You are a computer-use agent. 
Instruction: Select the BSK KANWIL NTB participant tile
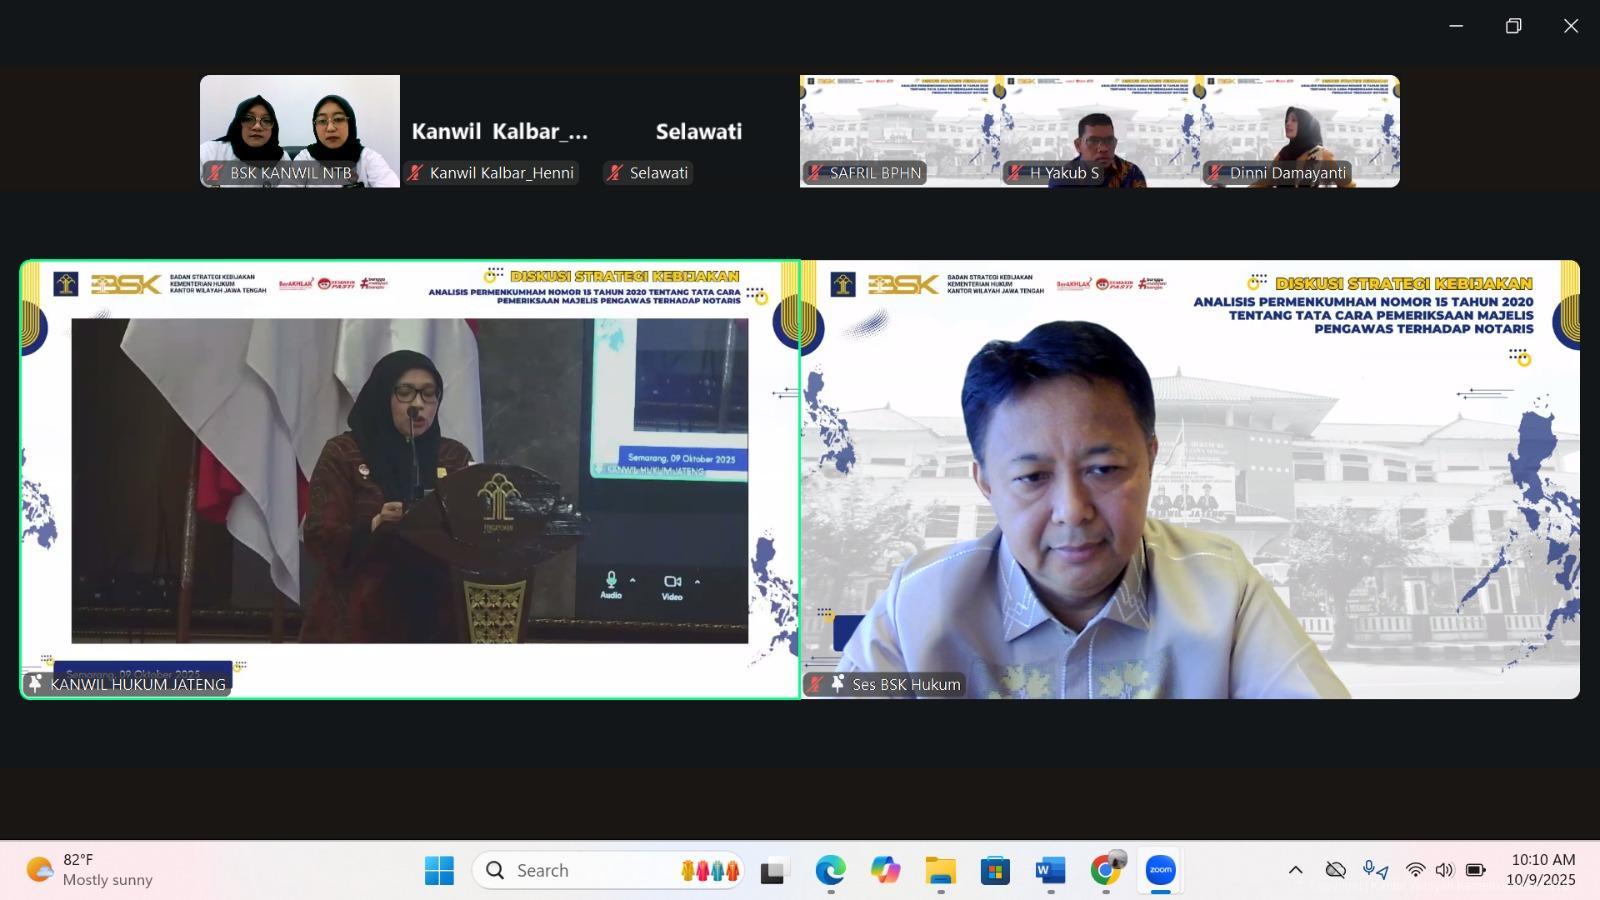click(x=300, y=130)
